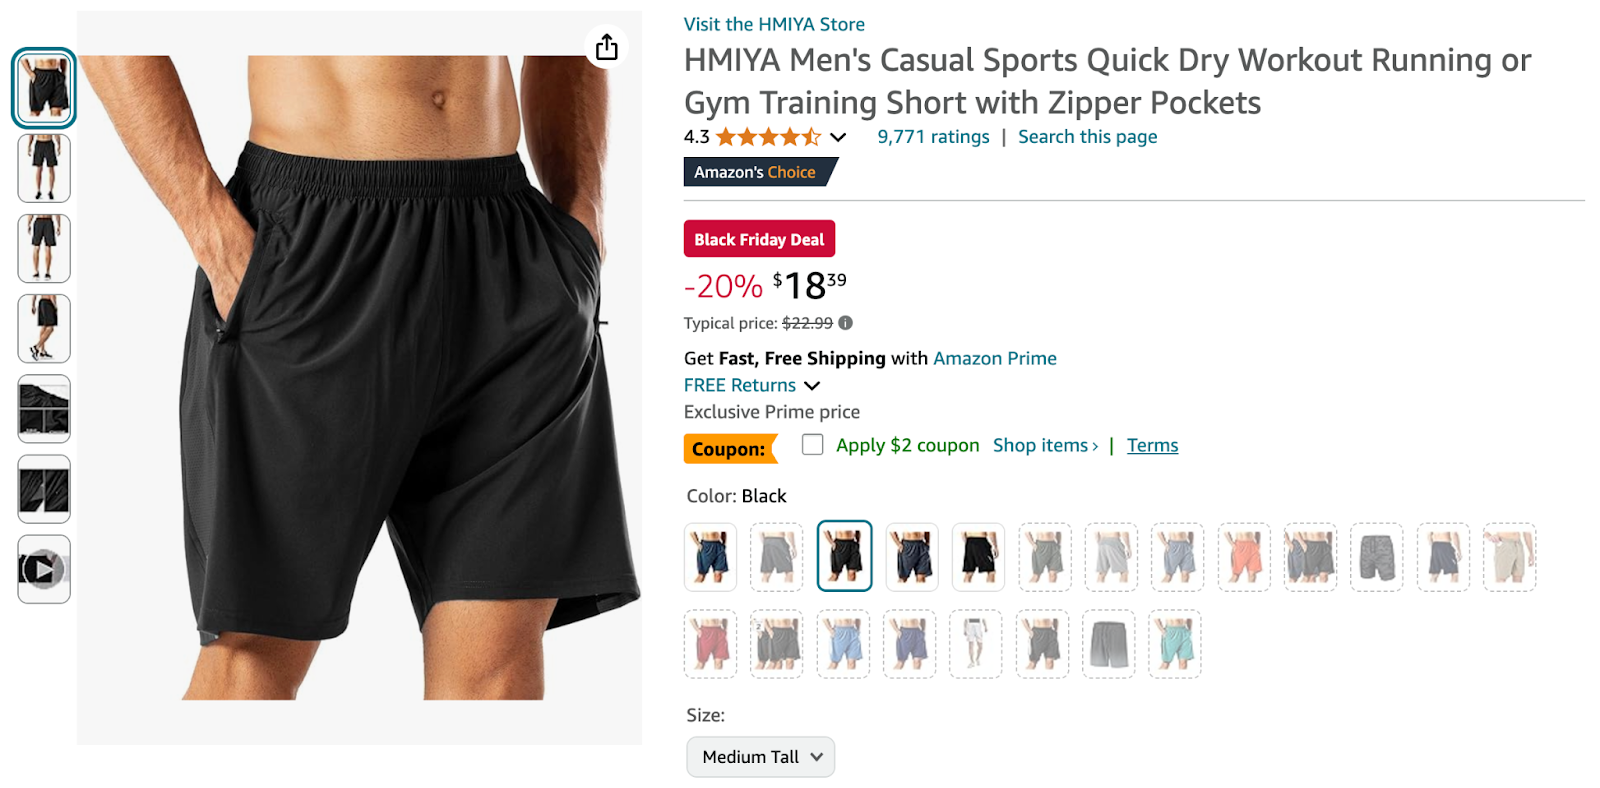
Task: Open Search this page
Action: 1087,136
